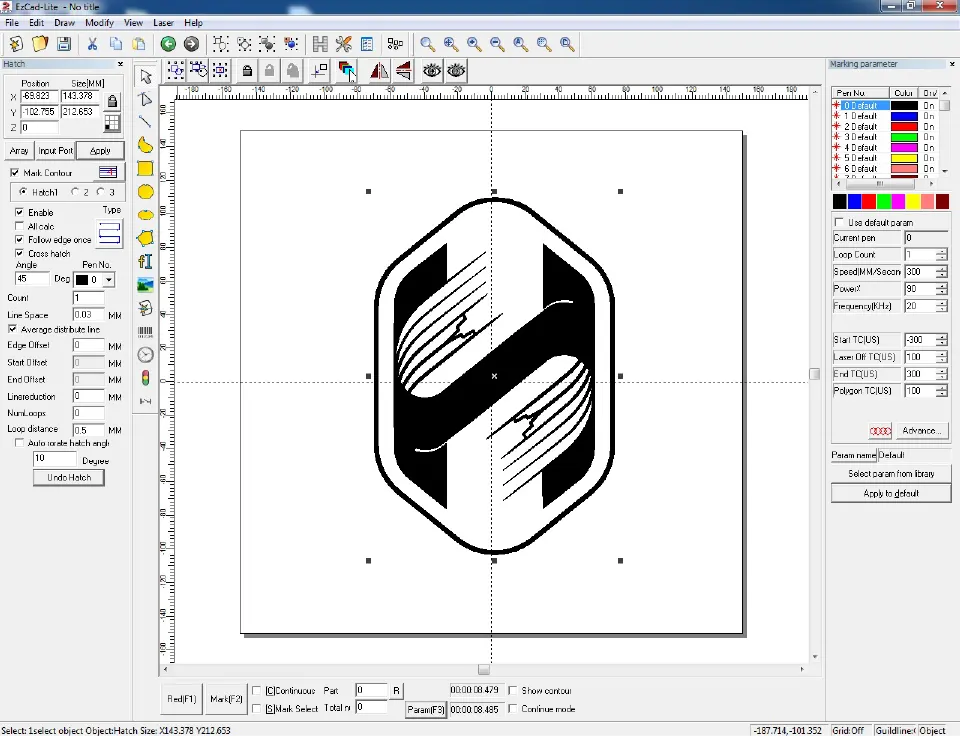960x736 pixels.
Task: Open a file with the folder icon
Action: 40,44
